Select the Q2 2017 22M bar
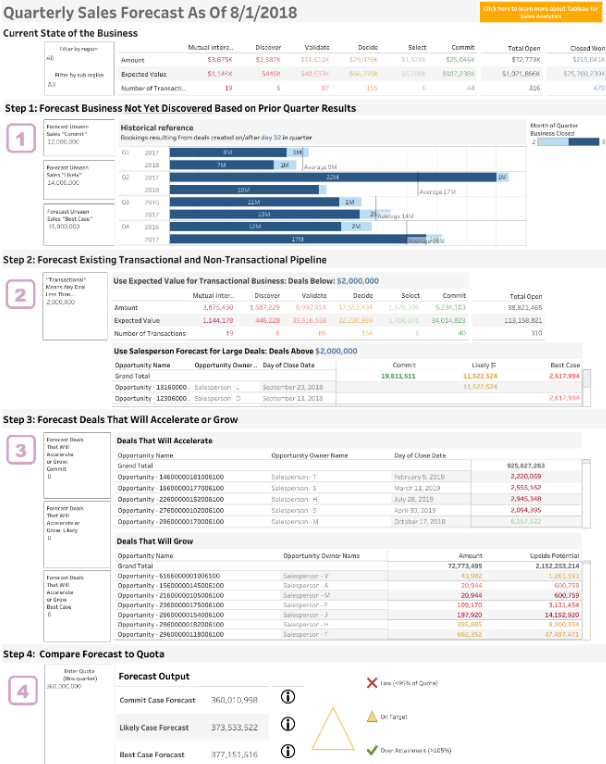The width and height of the screenshot is (606, 764). pos(333,177)
